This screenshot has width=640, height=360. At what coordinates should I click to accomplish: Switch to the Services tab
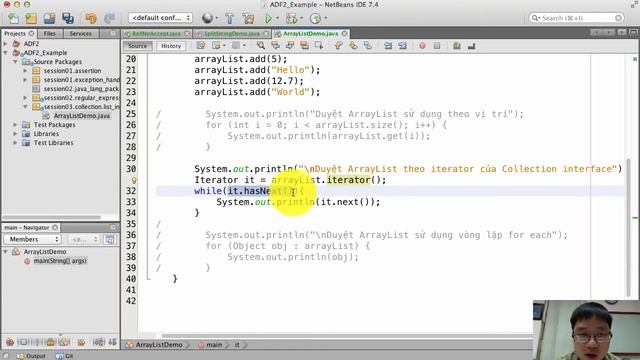point(80,33)
